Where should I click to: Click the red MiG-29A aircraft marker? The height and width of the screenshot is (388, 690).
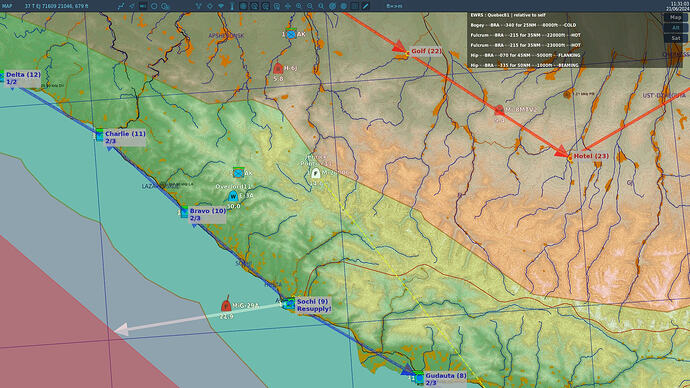[x=226, y=305]
